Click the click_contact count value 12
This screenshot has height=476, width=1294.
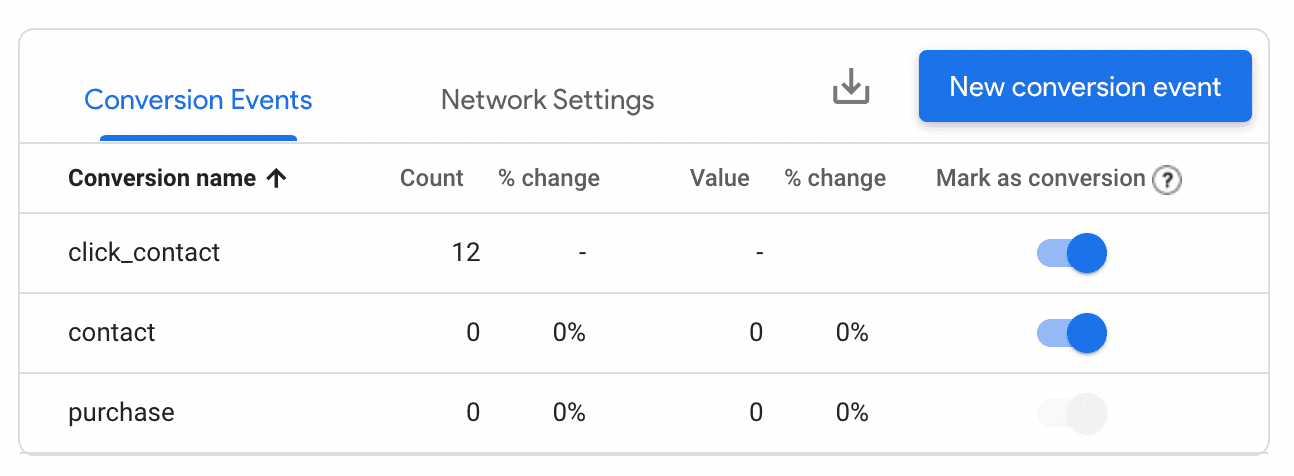[x=466, y=253]
